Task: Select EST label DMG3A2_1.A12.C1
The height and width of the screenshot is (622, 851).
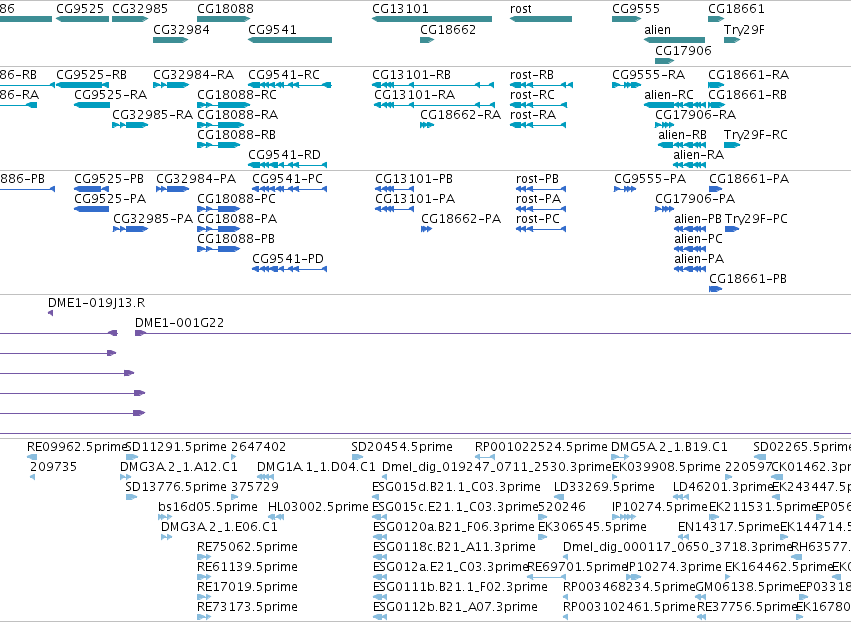Action: click(x=179, y=467)
